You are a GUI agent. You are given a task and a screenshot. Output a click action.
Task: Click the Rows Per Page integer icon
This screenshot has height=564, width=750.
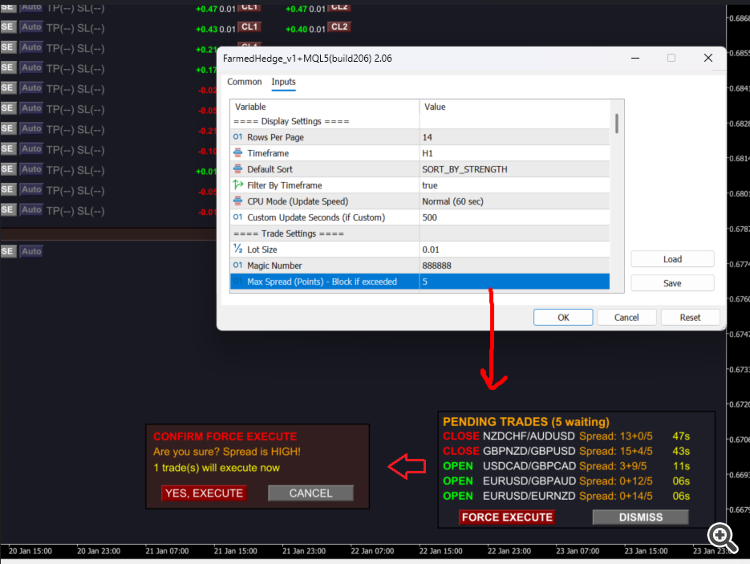[237, 137]
